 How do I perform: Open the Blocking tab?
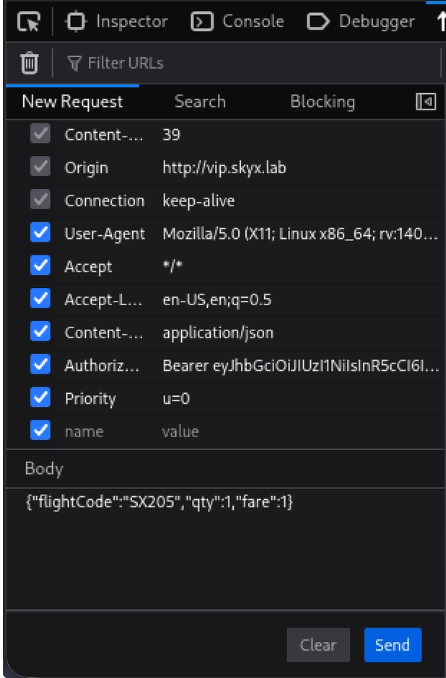coord(322,102)
